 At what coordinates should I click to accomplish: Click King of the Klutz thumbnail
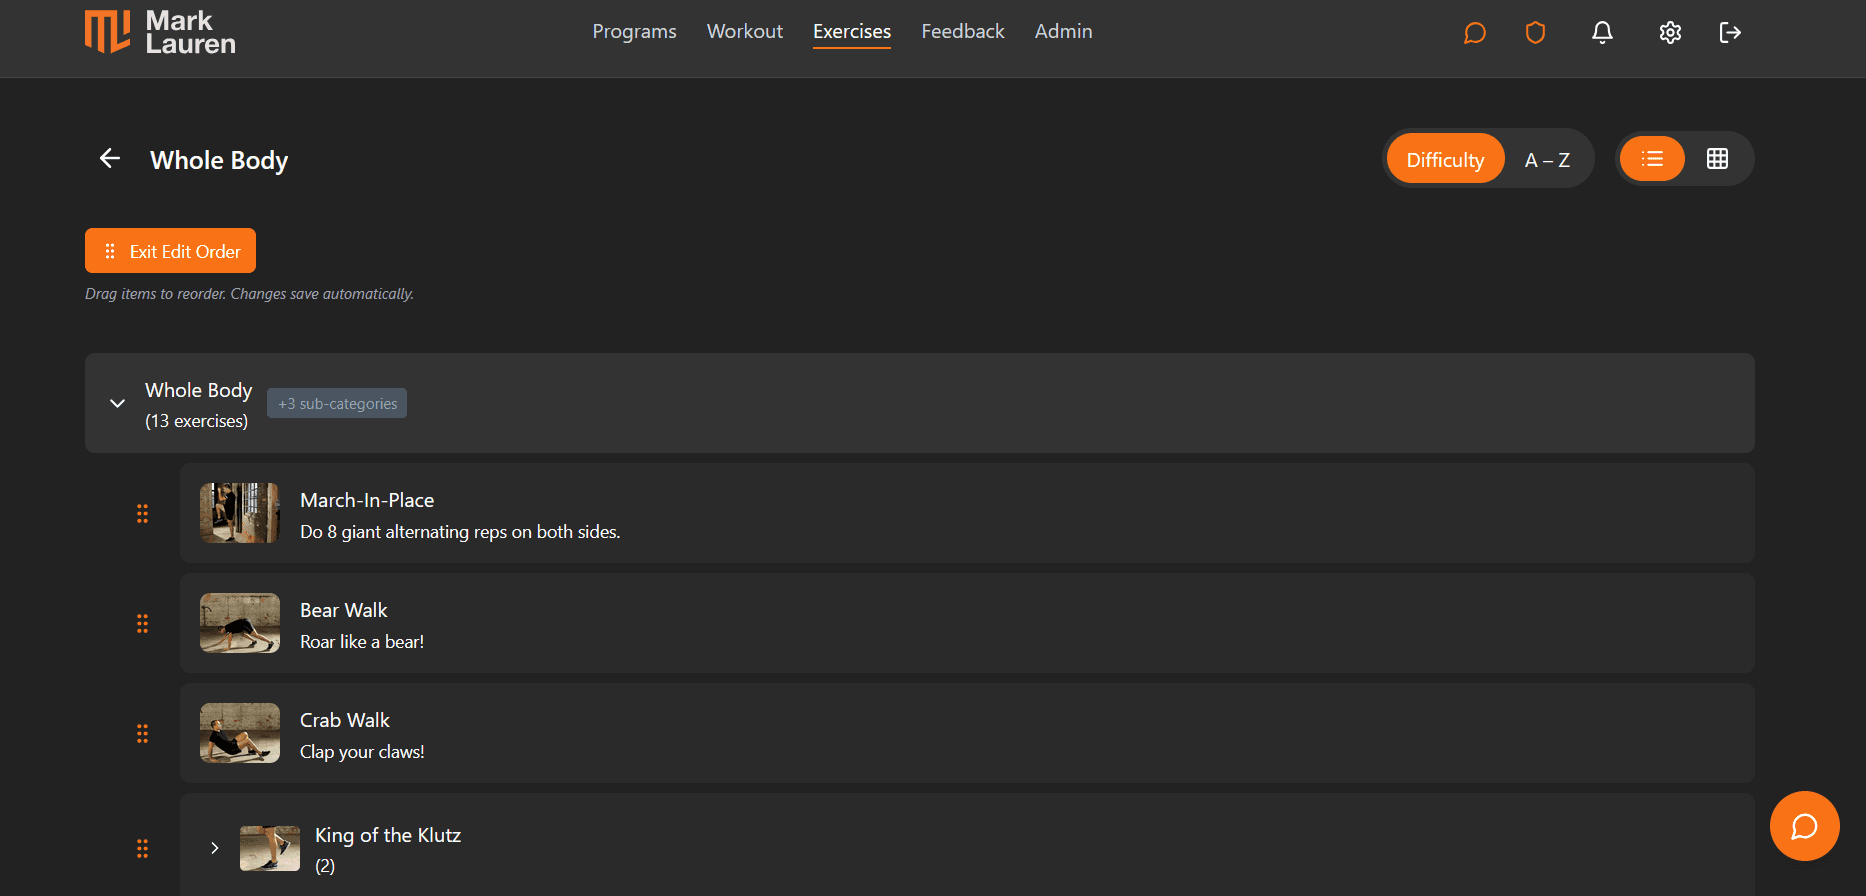tap(270, 848)
